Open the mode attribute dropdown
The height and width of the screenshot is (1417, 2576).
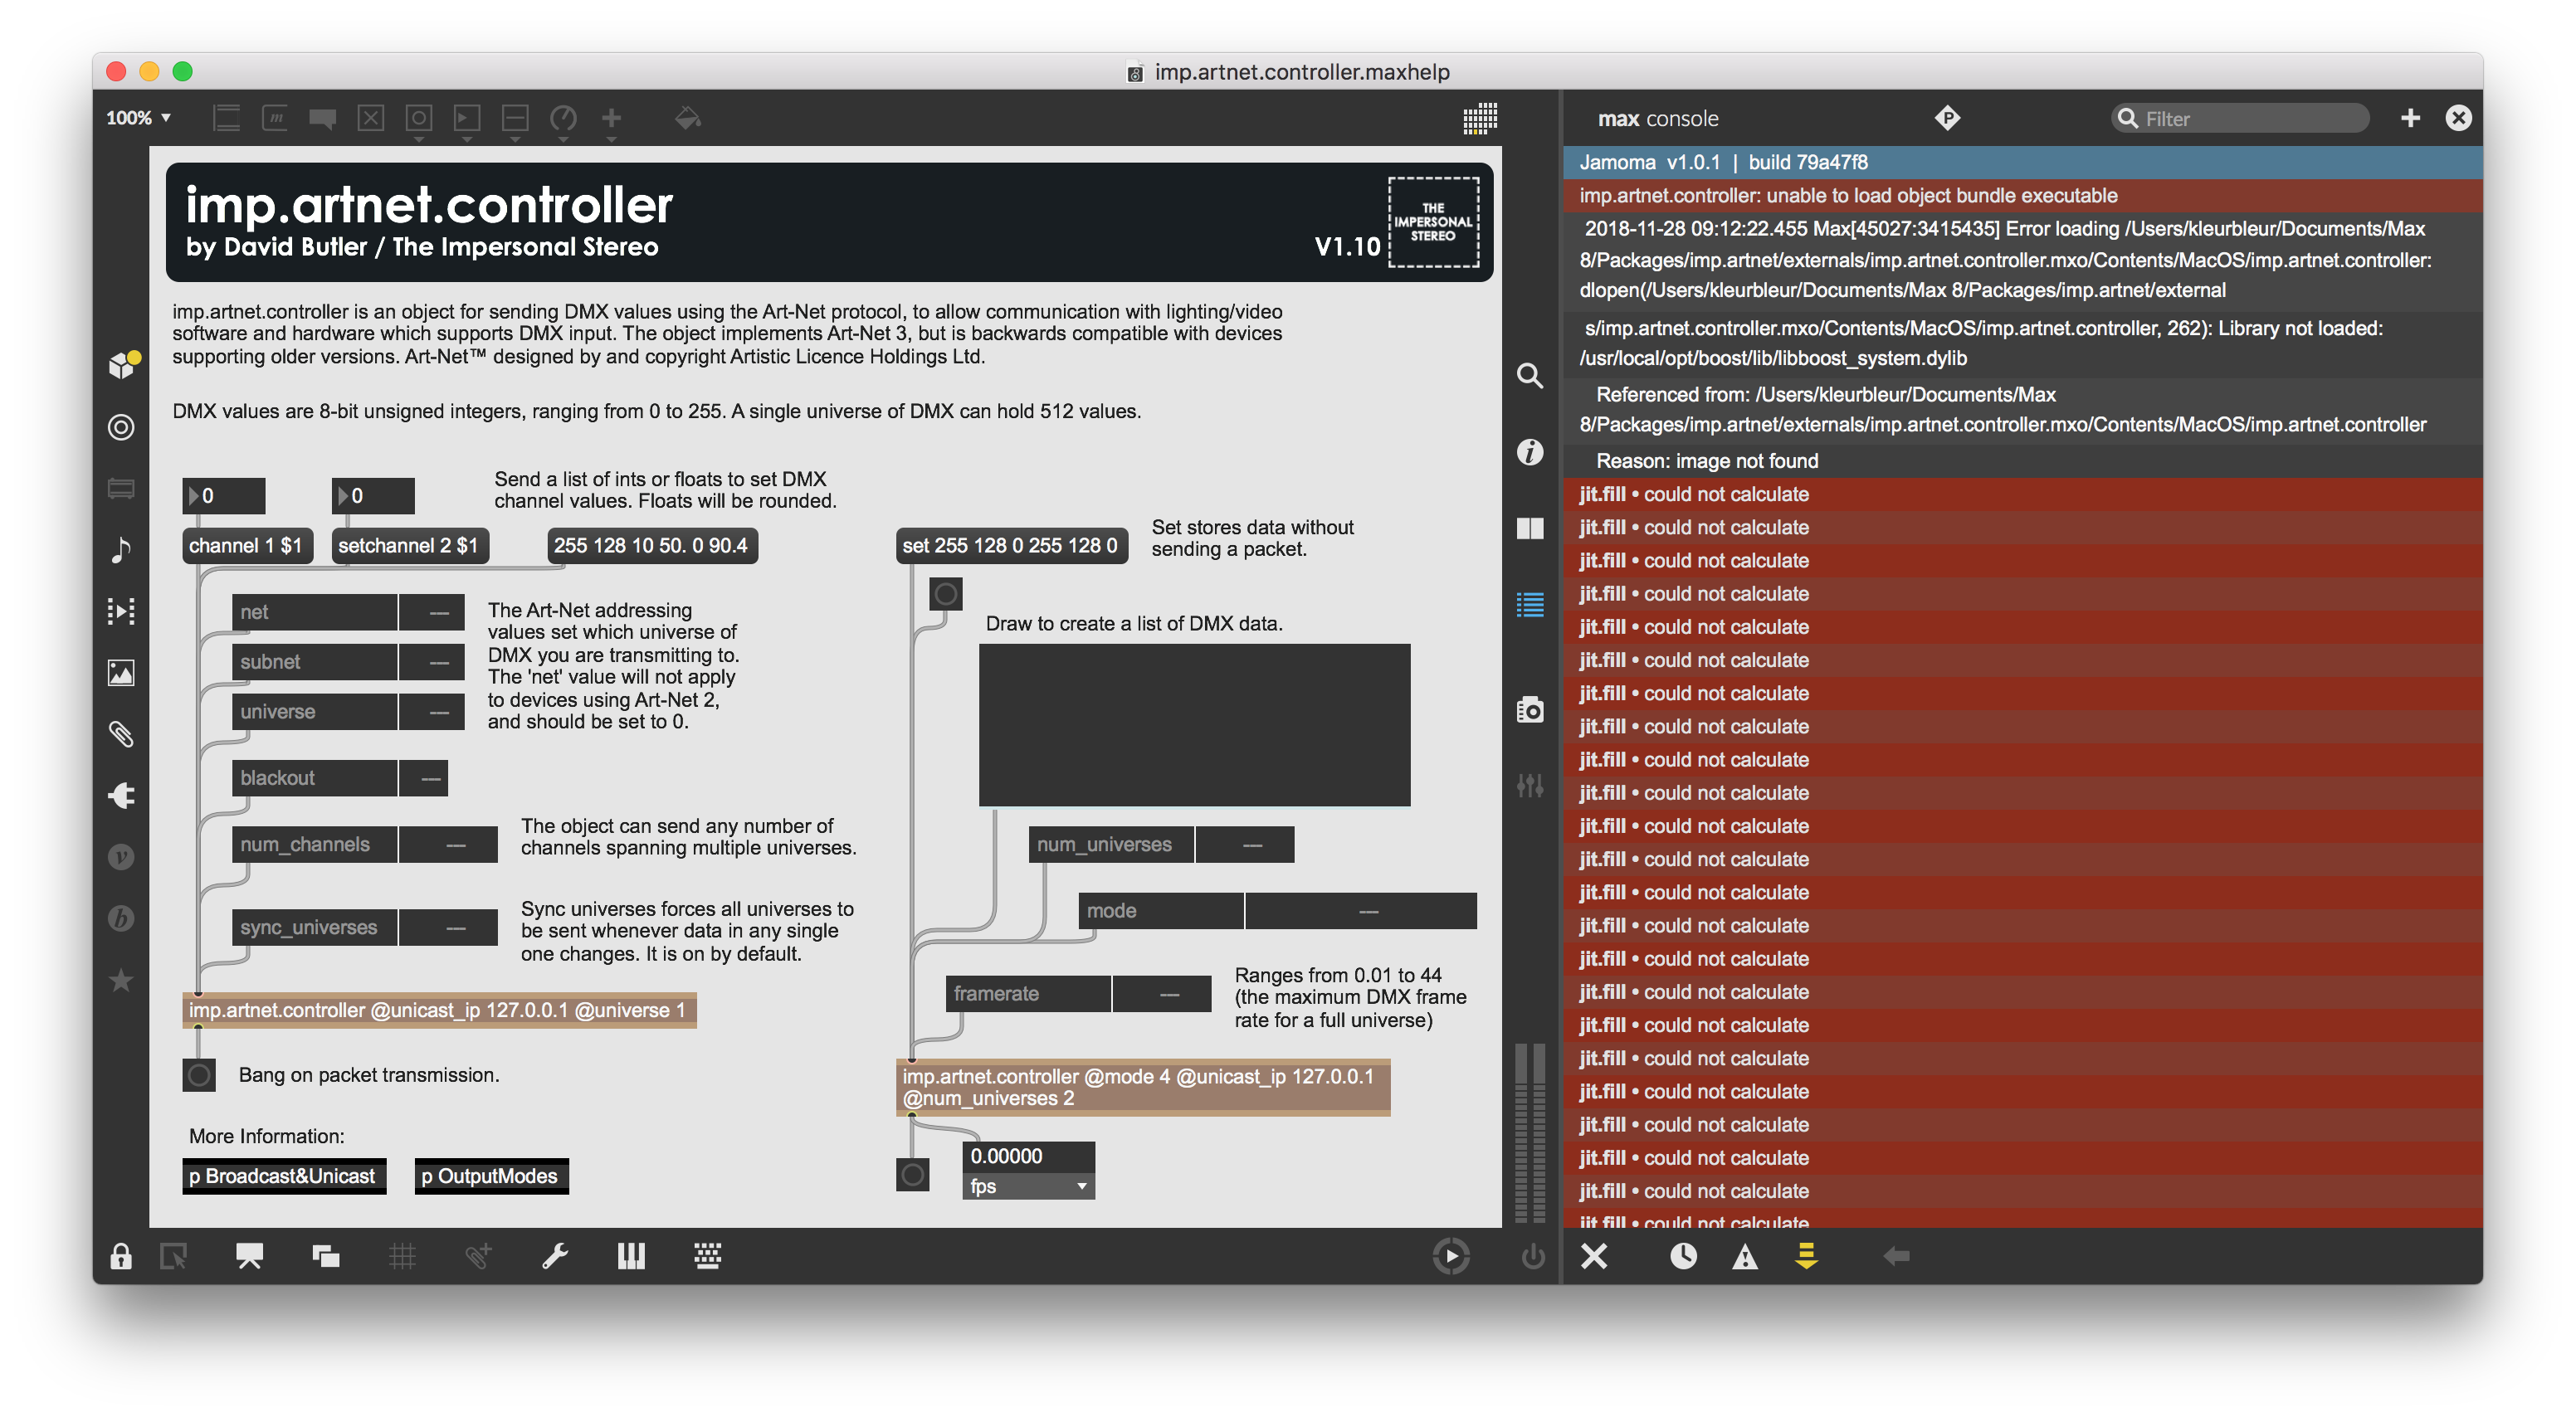[1360, 911]
